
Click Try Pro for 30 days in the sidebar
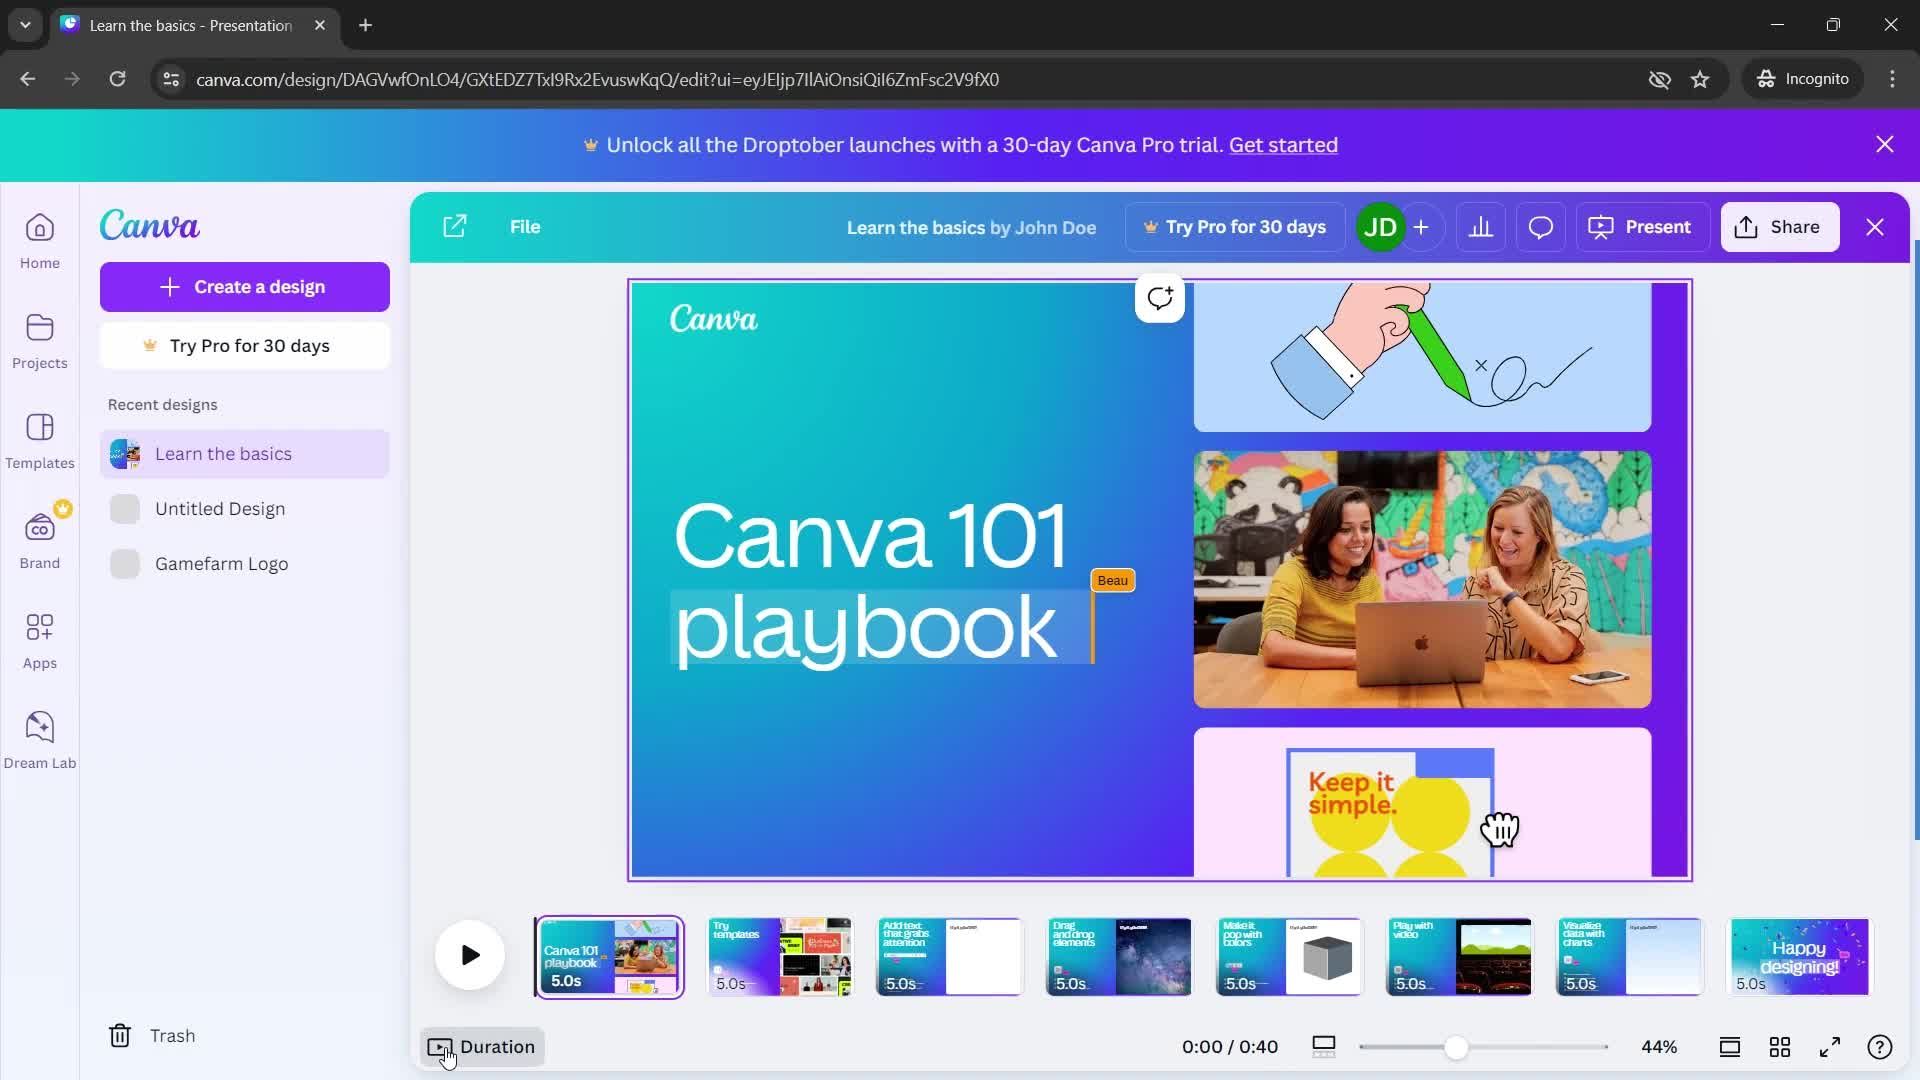(x=245, y=346)
